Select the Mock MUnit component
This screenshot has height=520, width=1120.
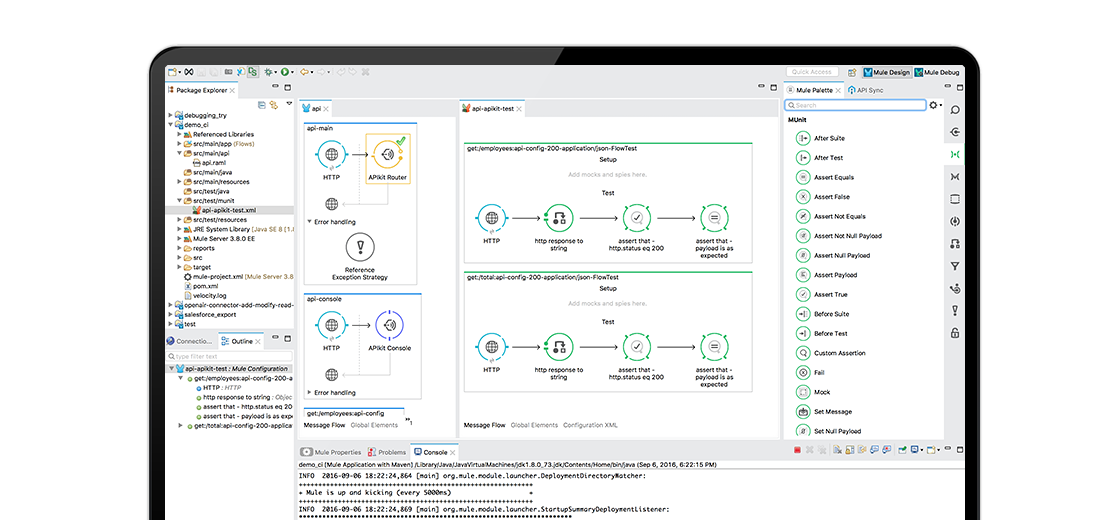(x=803, y=391)
